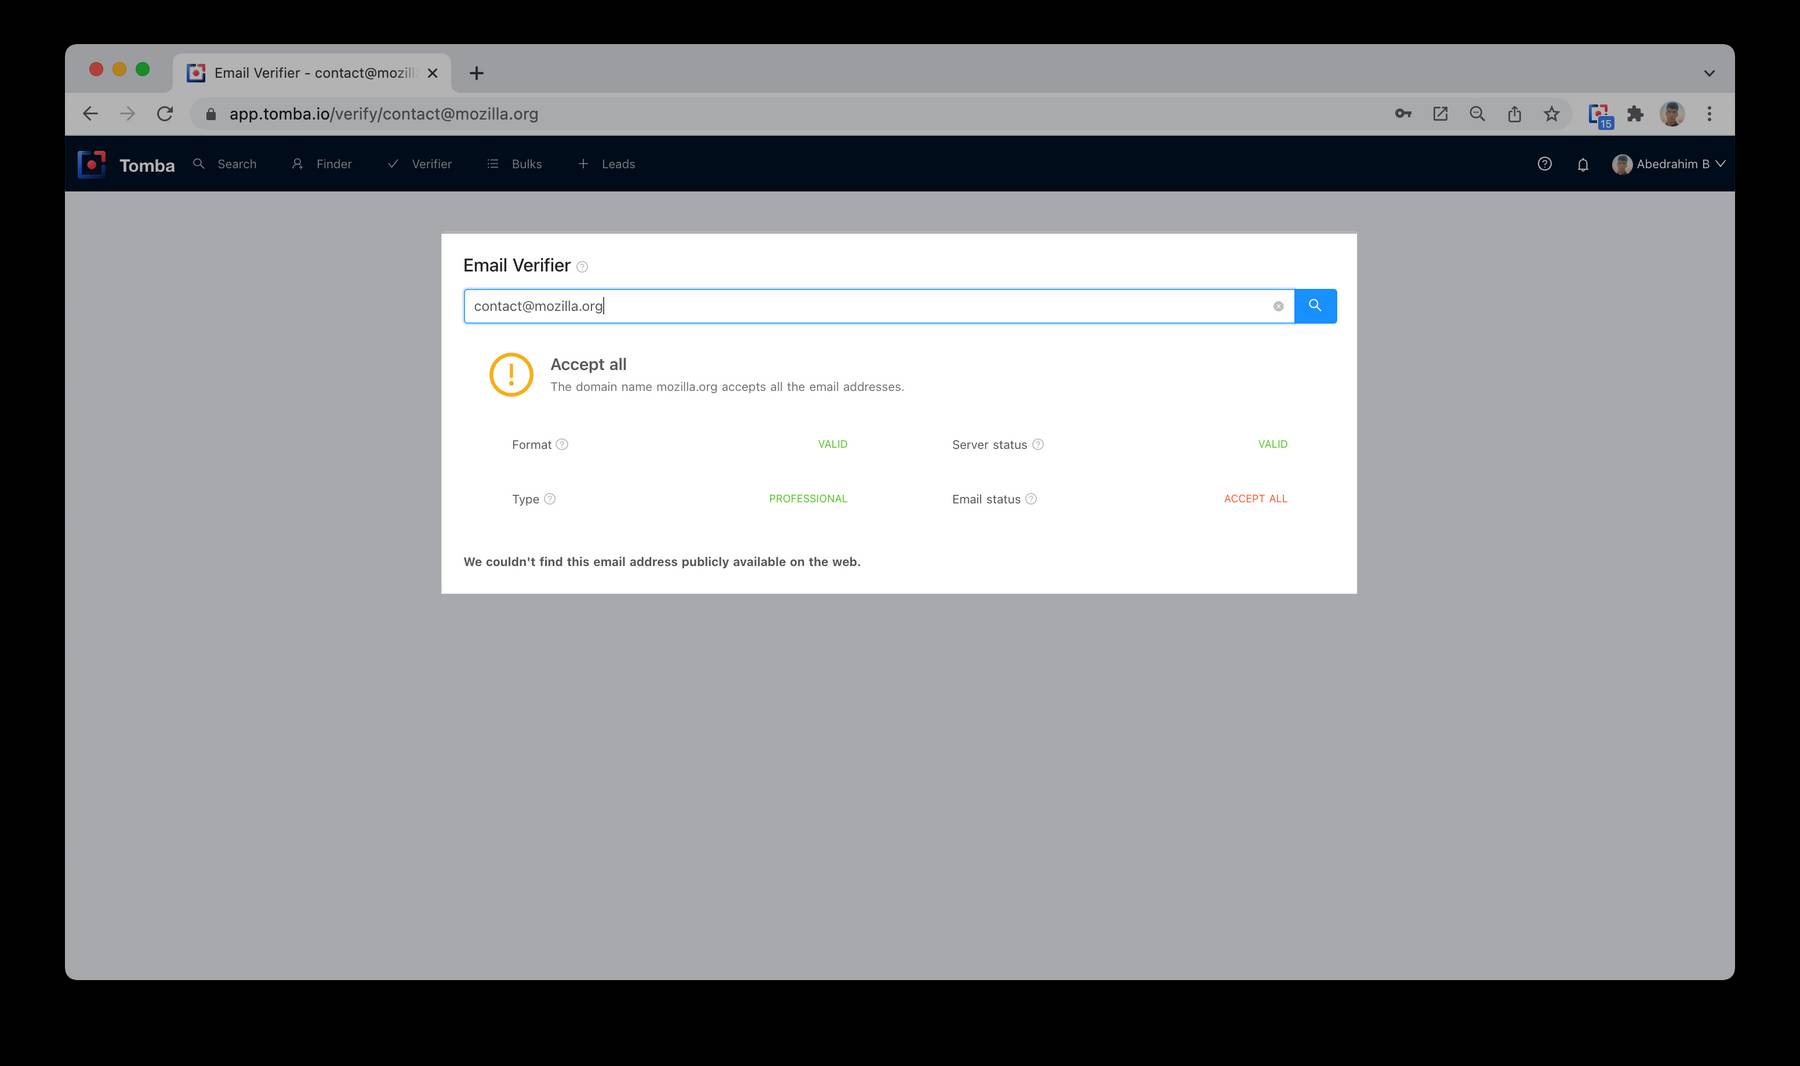Viewport: 1800px width, 1066px height.
Task: Clear the email input with X icon
Action: pyautogui.click(x=1278, y=306)
